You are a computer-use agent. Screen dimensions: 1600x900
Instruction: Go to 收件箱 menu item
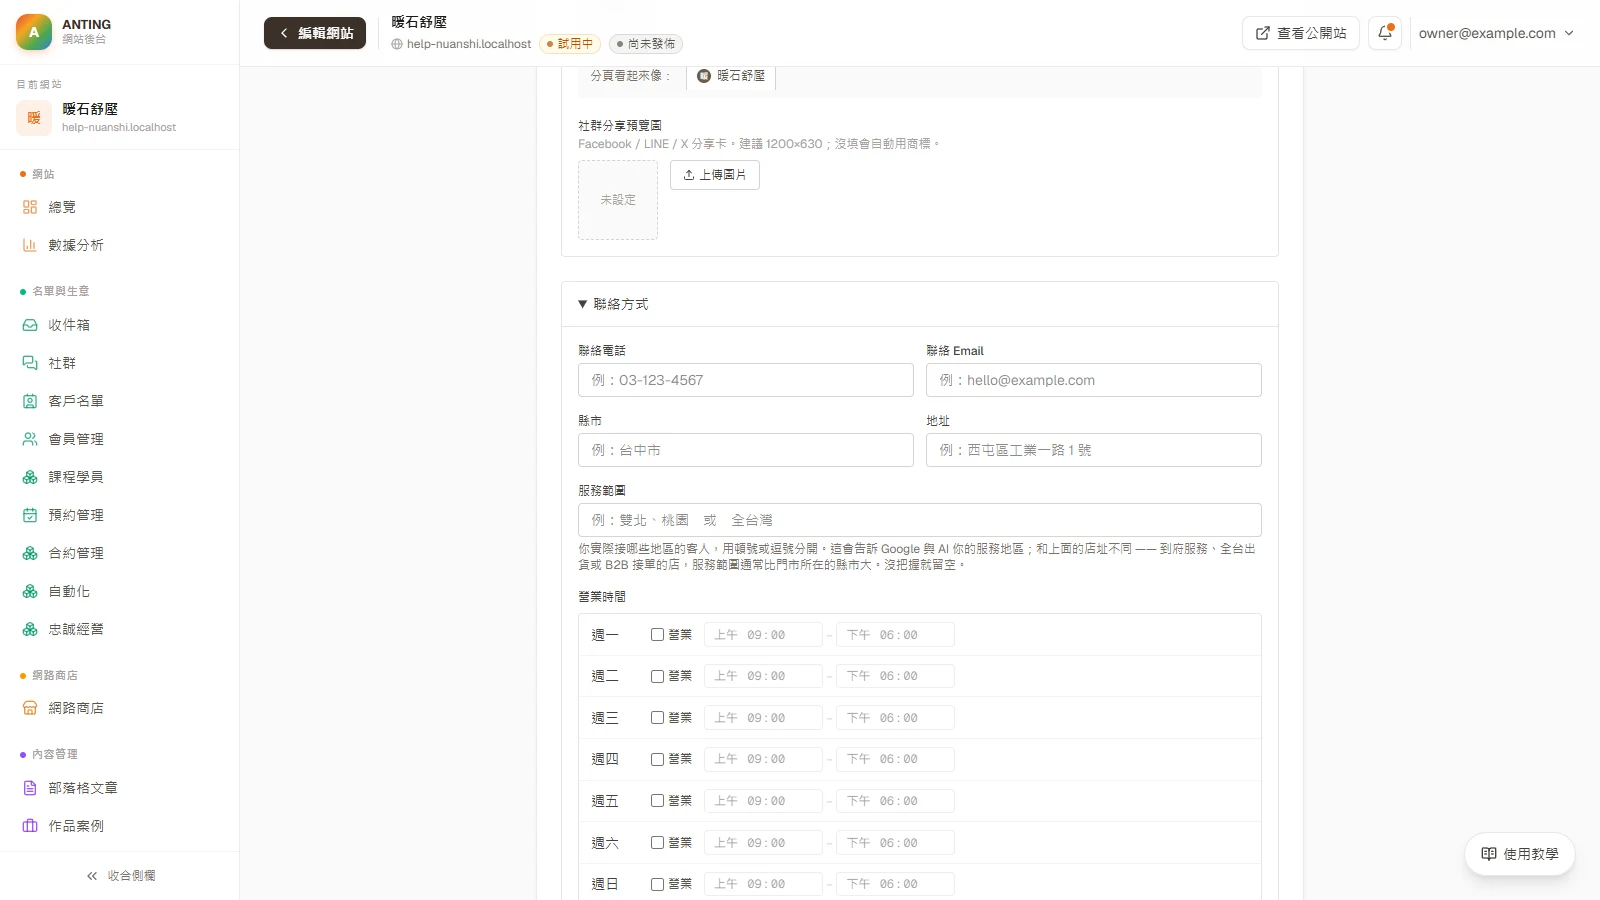(x=119, y=325)
